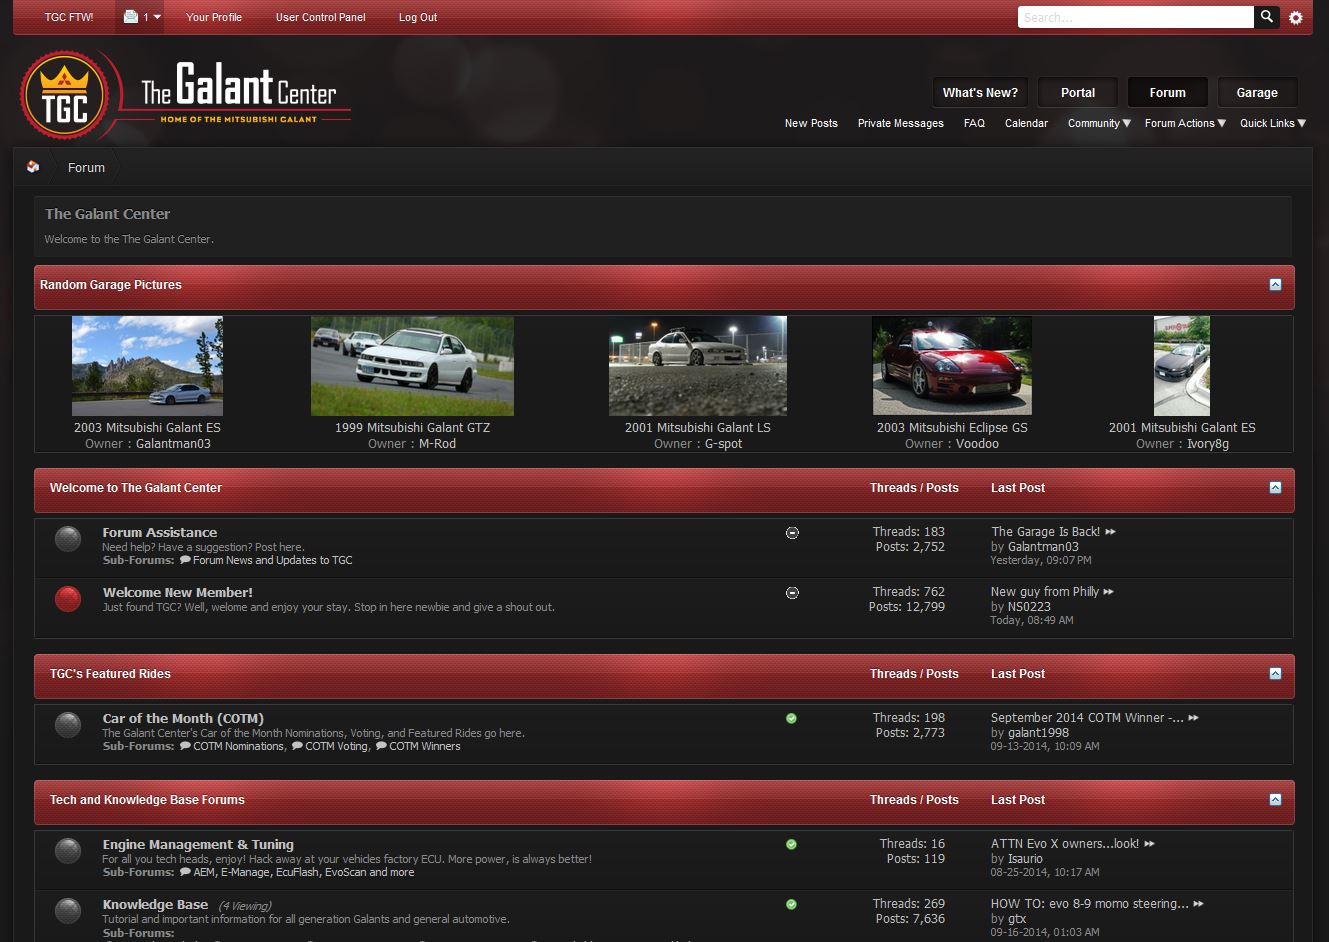Open Calendar link
The width and height of the screenshot is (1329, 942).
coord(1026,123)
